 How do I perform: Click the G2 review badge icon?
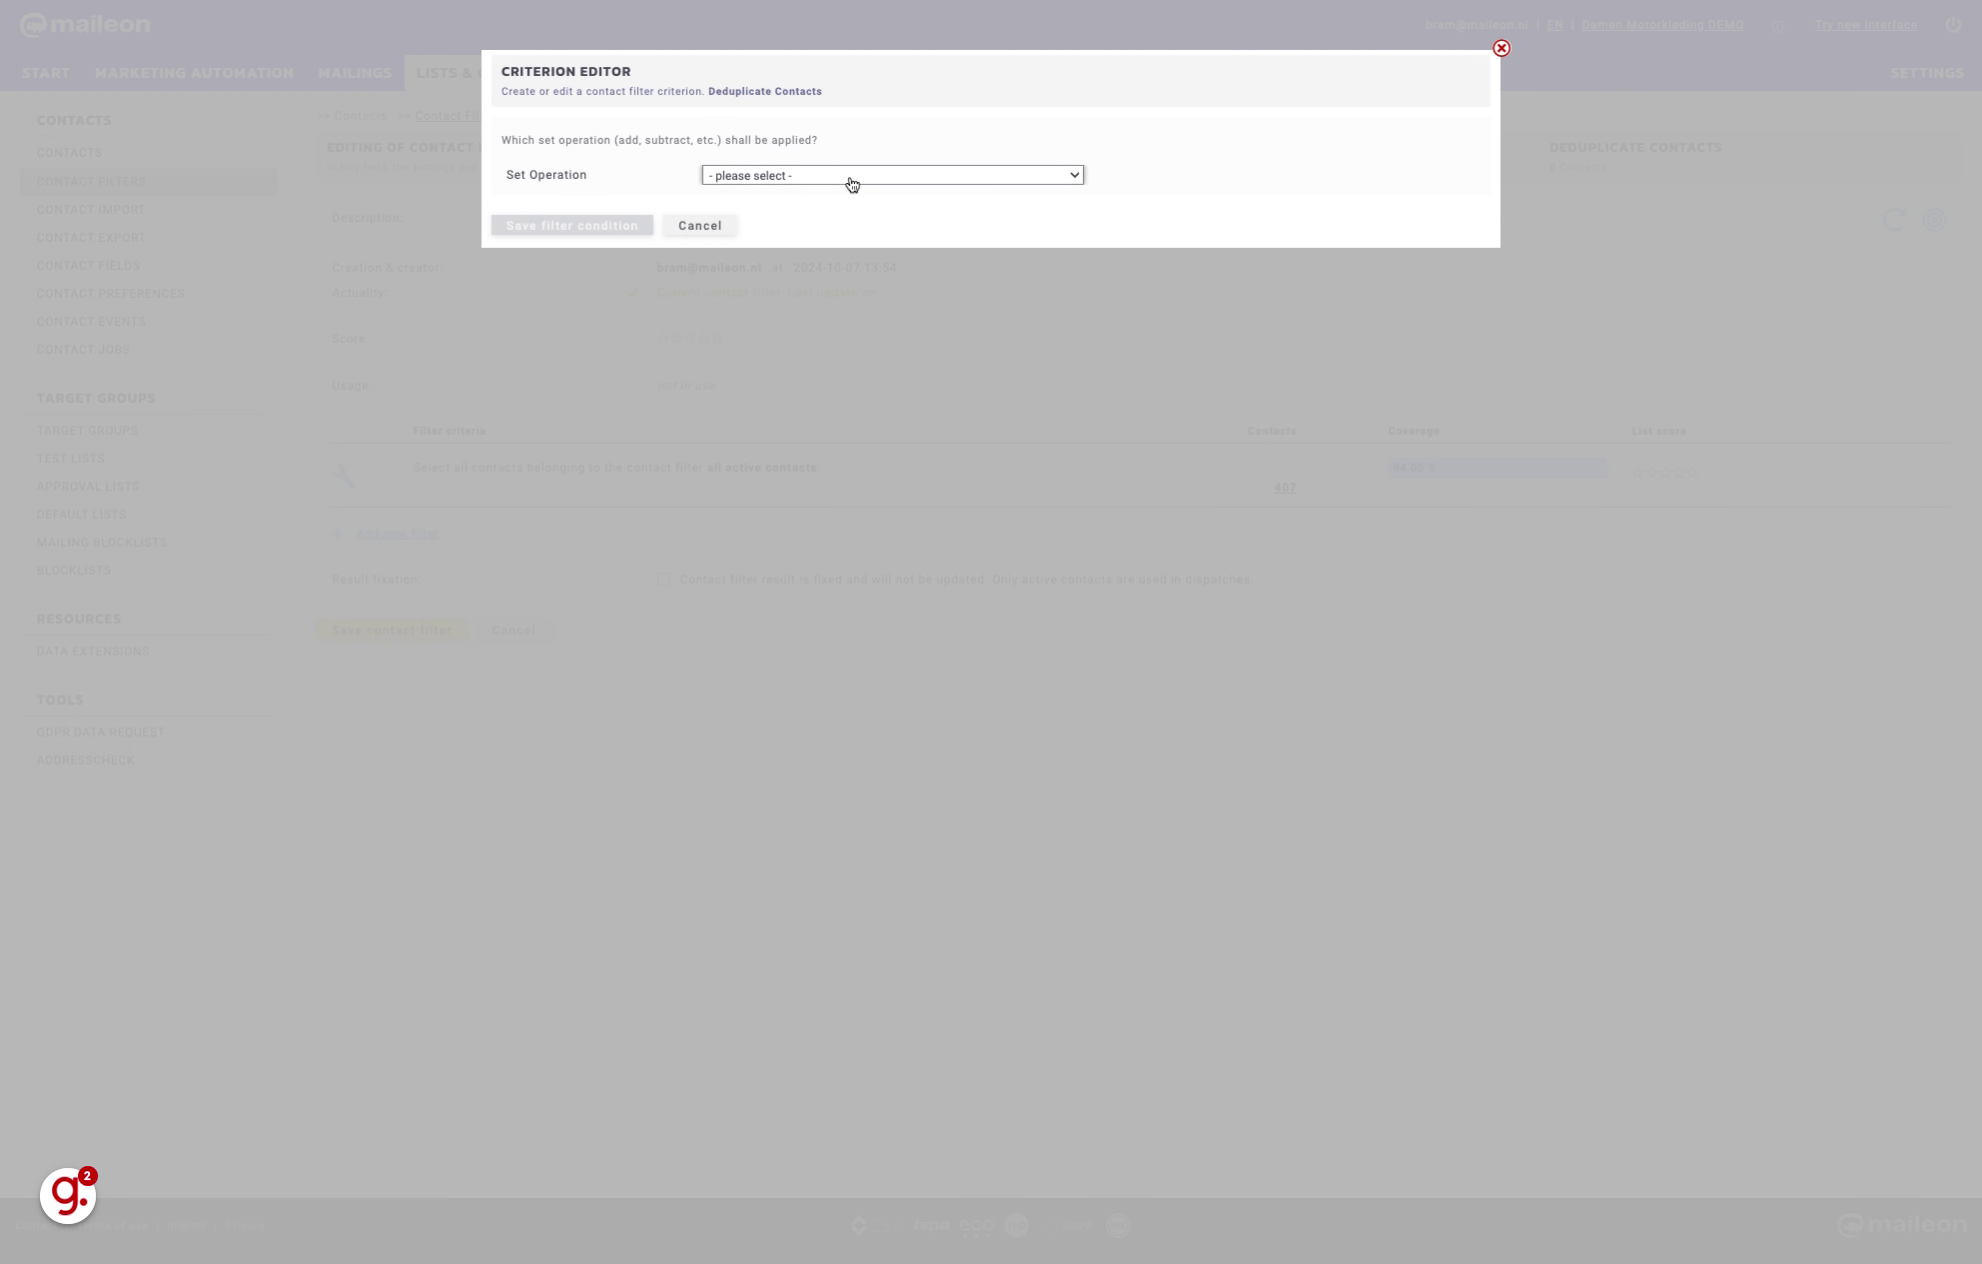point(68,1195)
